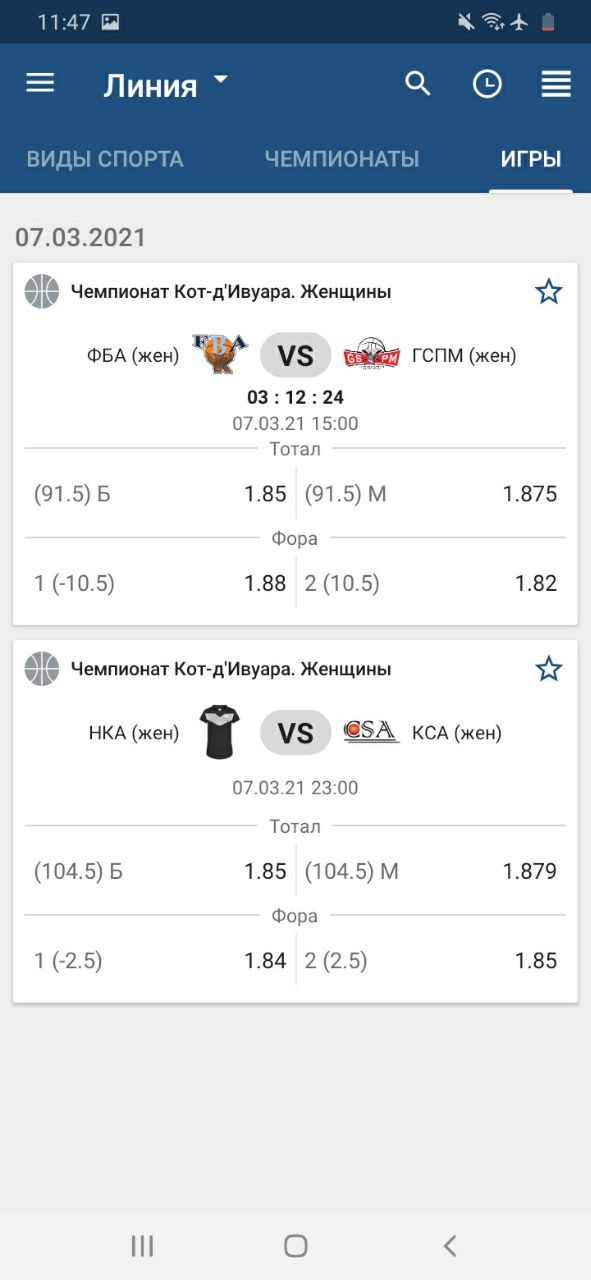Tap the Android back navigation button

pos(450,1245)
